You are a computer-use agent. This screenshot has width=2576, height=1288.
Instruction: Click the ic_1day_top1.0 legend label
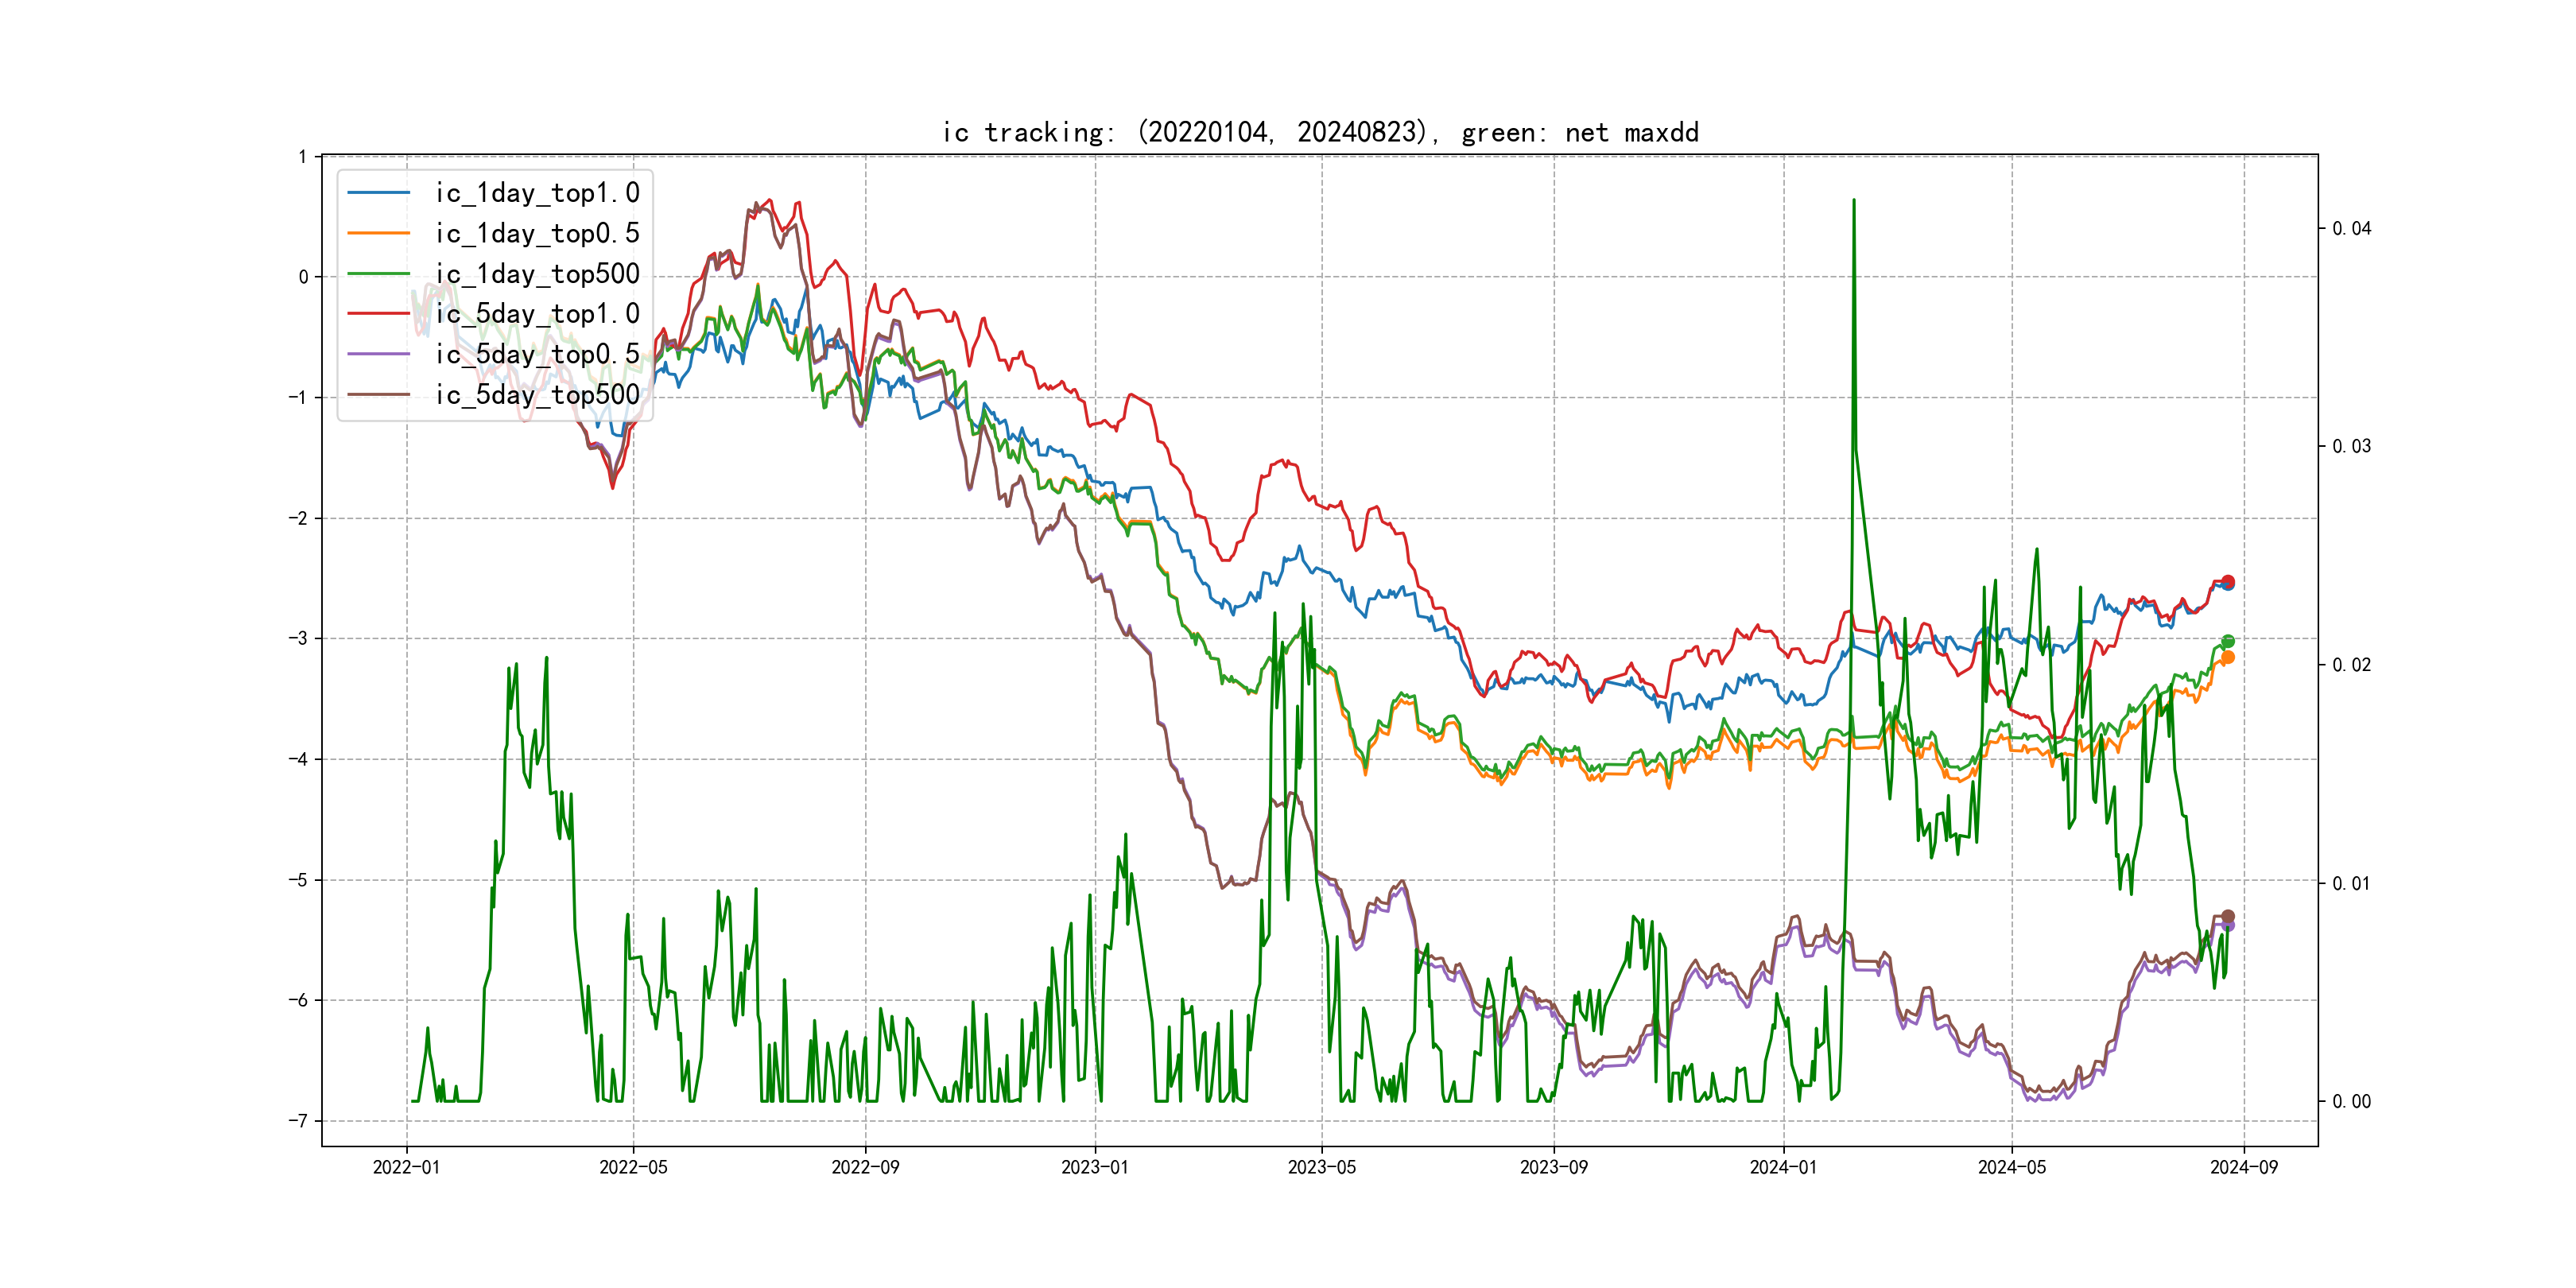pos(537,193)
